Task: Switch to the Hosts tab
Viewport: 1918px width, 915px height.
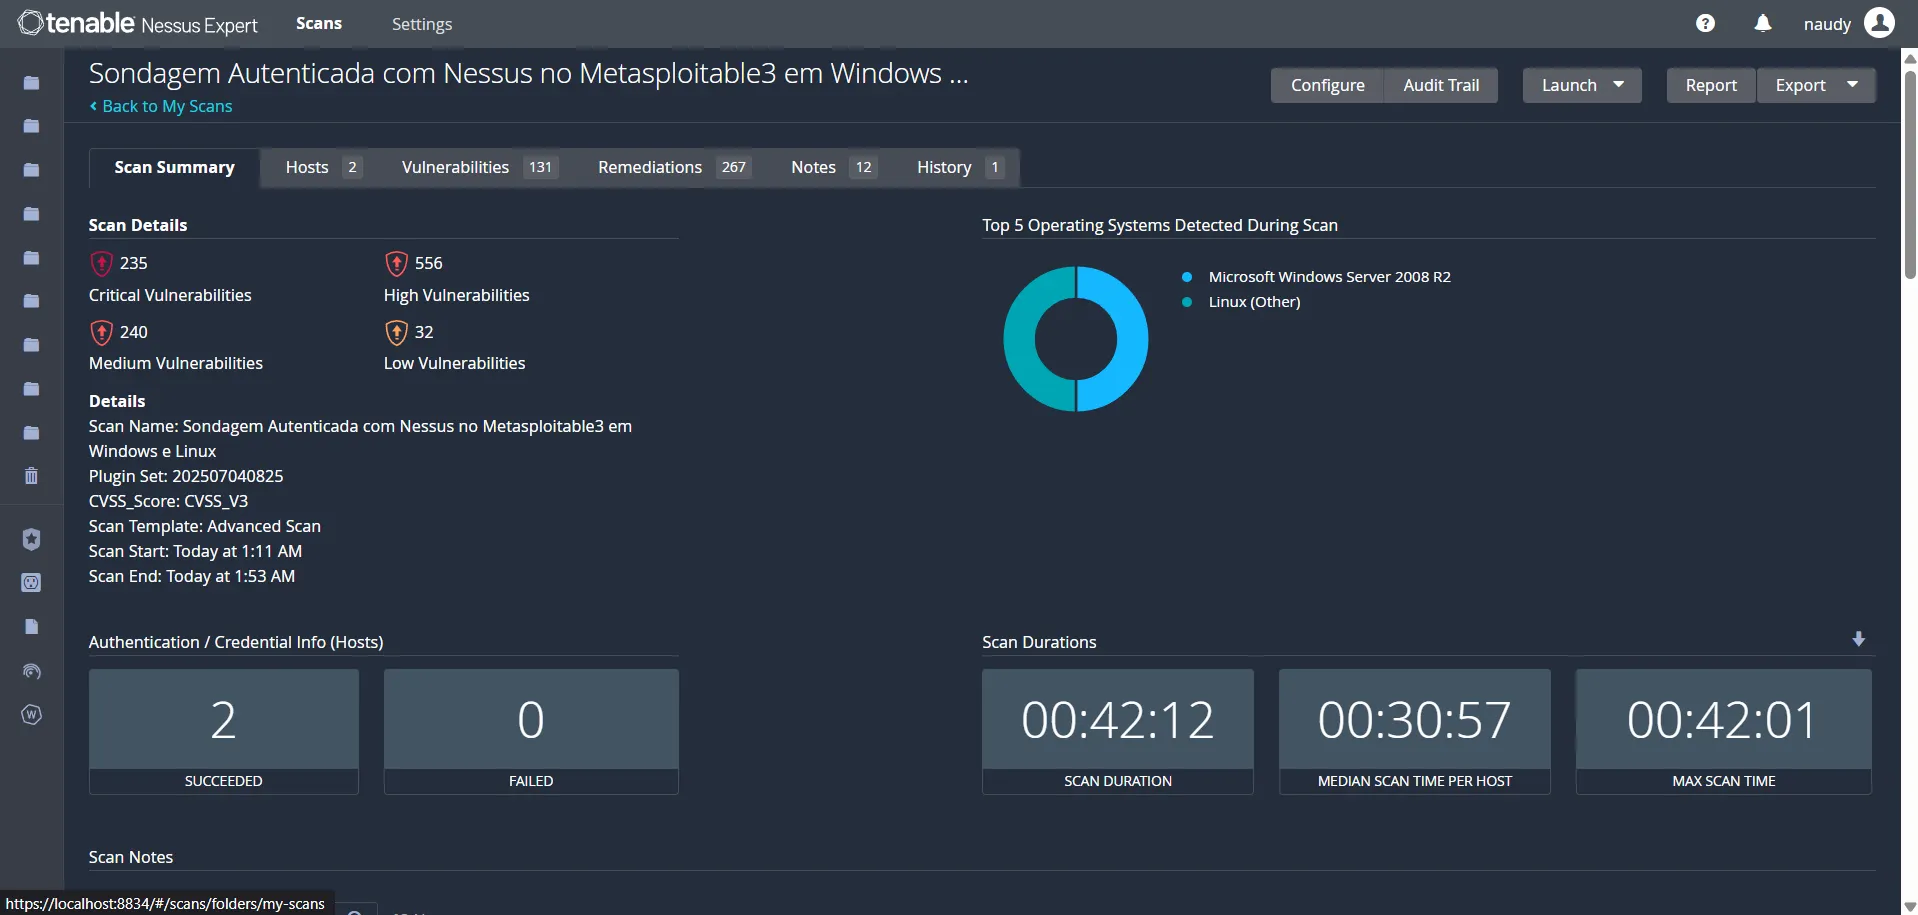Action: (x=307, y=167)
